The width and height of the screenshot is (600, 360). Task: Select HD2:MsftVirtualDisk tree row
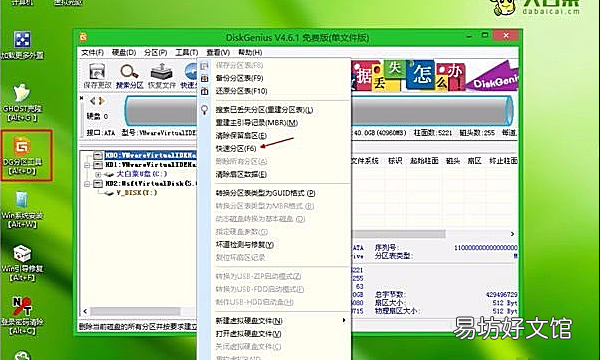(x=150, y=184)
